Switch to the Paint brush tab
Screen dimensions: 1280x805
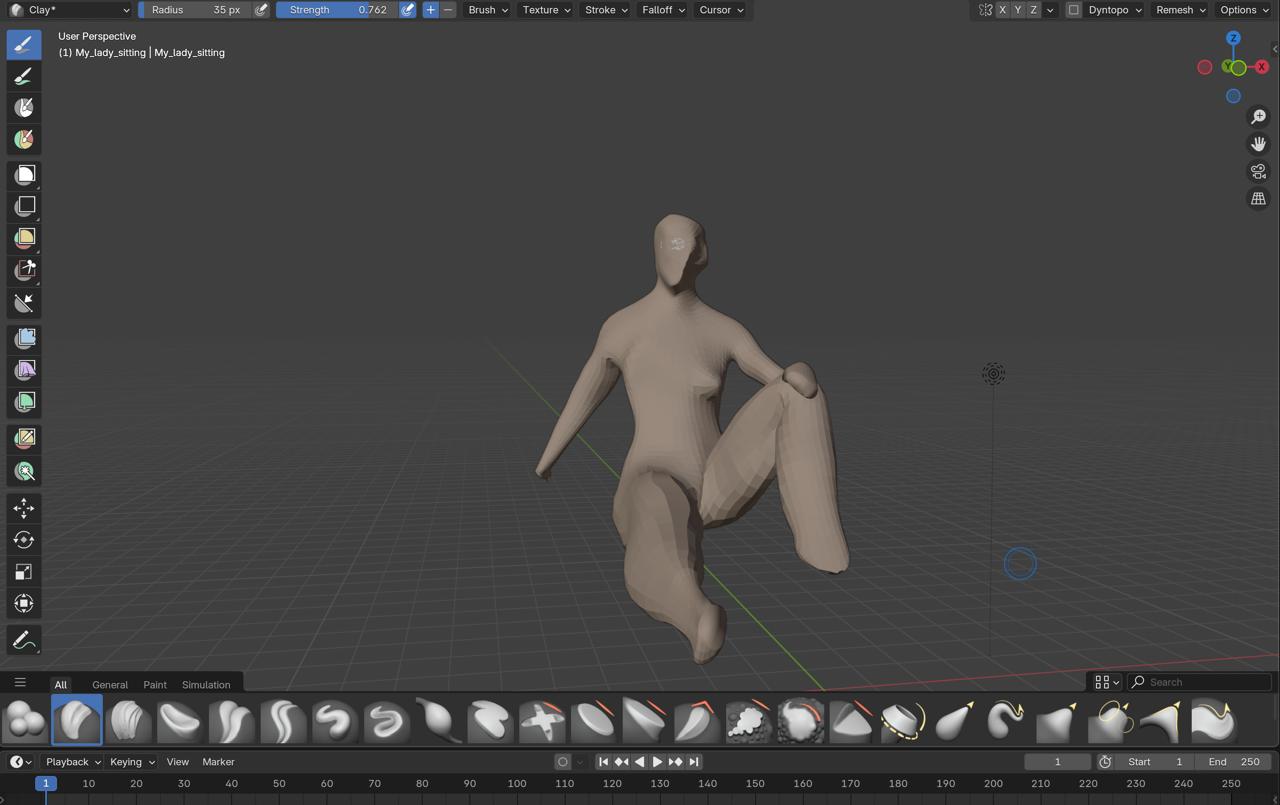coord(155,685)
